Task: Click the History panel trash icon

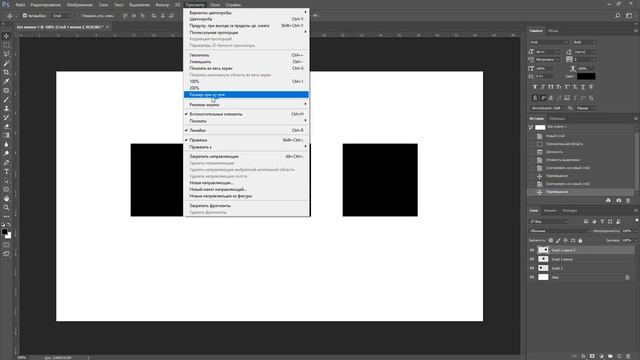Action: (628, 200)
